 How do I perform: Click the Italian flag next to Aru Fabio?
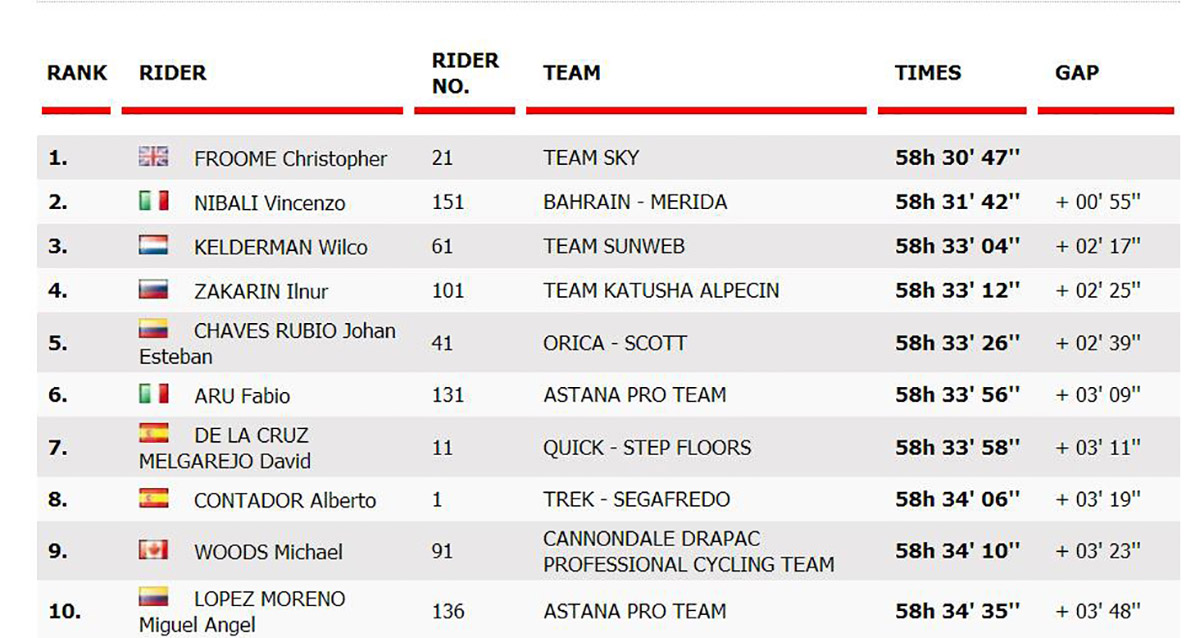coord(153,393)
